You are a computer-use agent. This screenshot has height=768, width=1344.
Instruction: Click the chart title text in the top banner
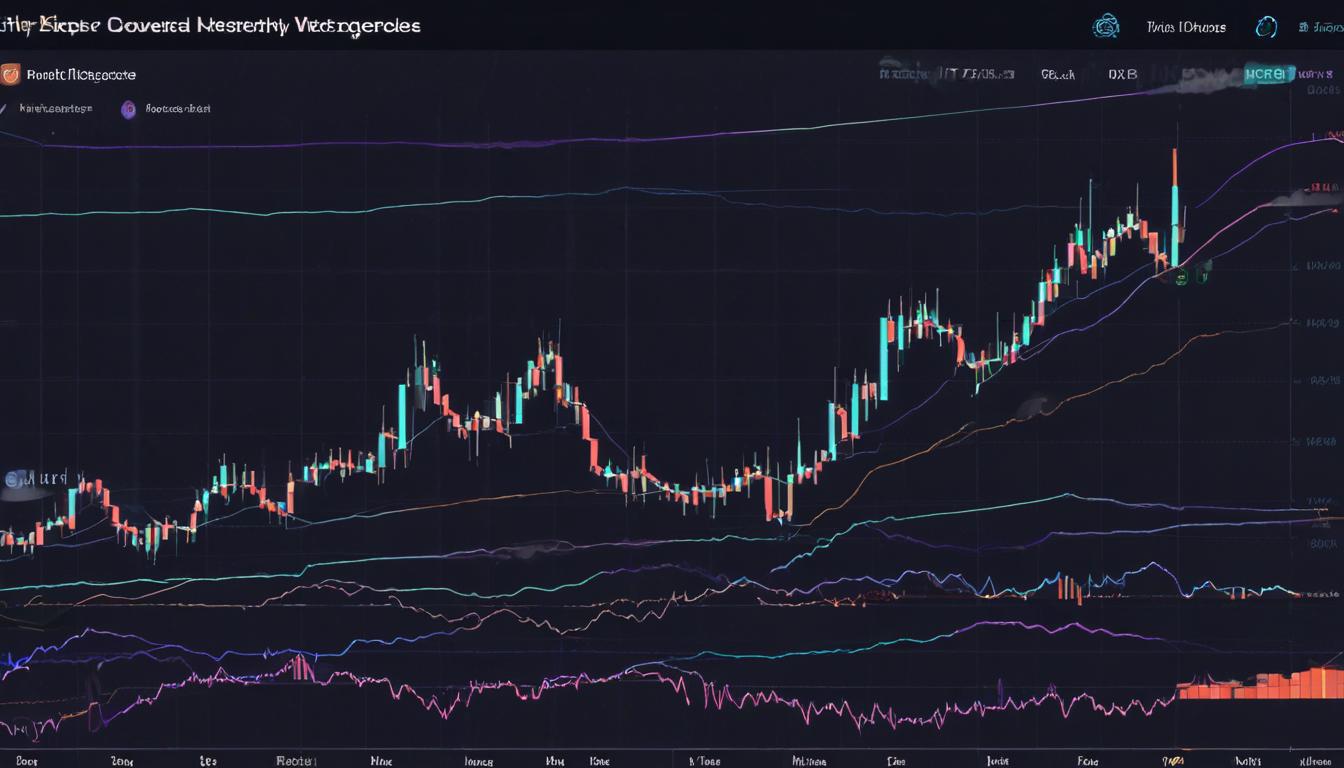click(210, 26)
